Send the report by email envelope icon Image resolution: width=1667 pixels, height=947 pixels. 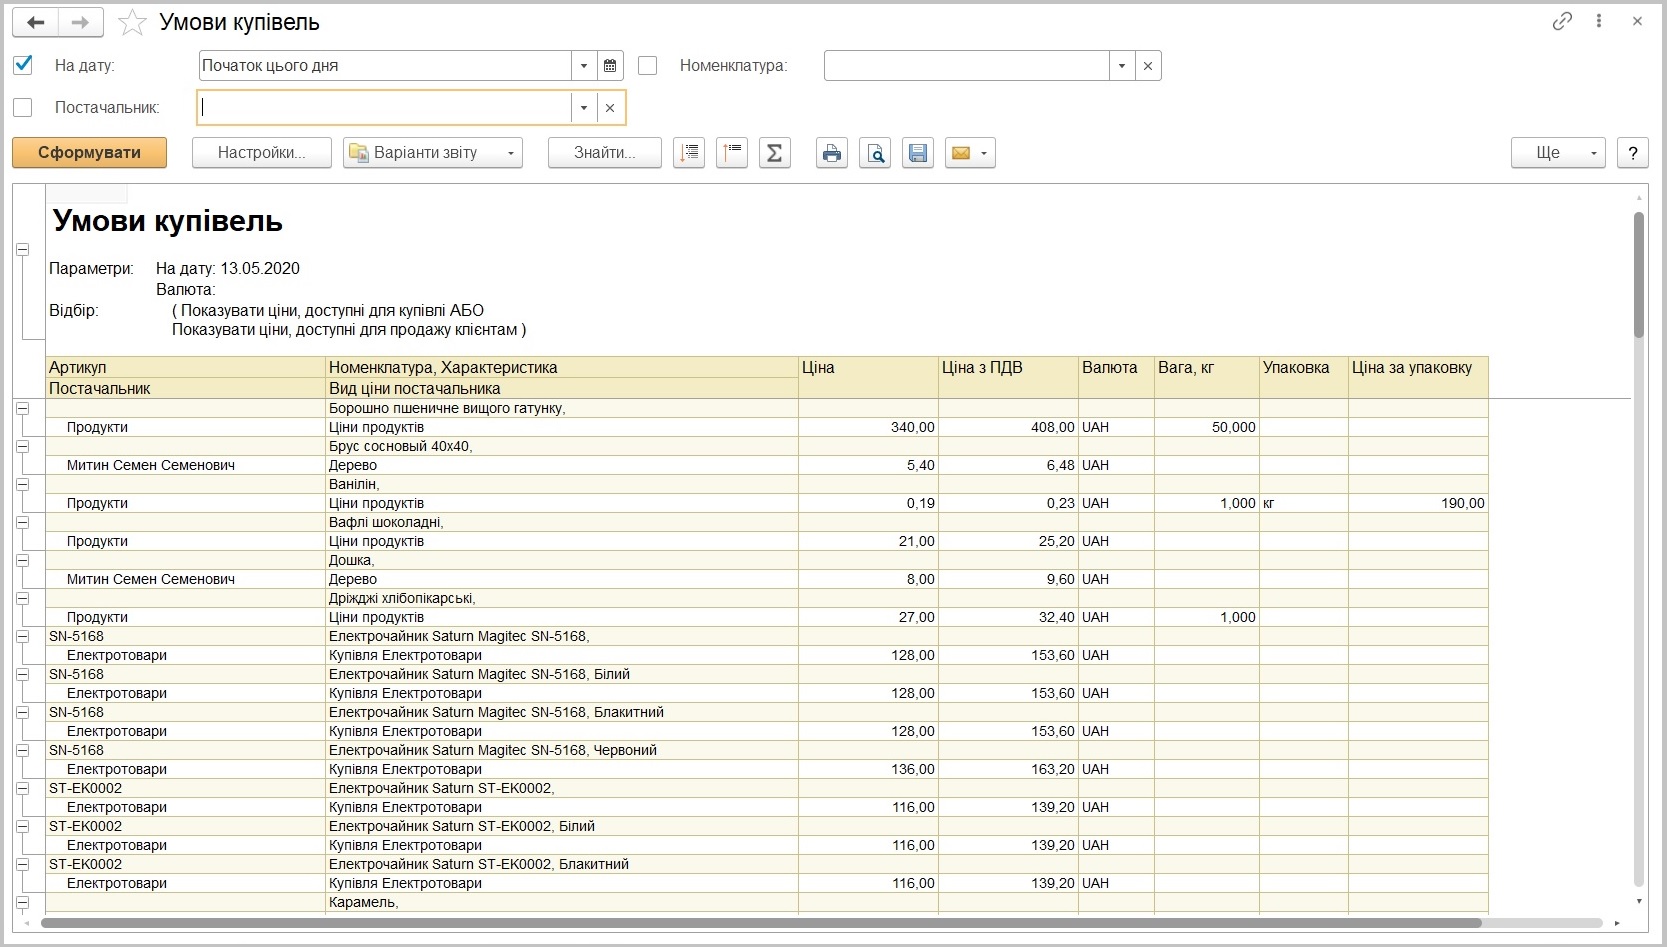(970, 153)
